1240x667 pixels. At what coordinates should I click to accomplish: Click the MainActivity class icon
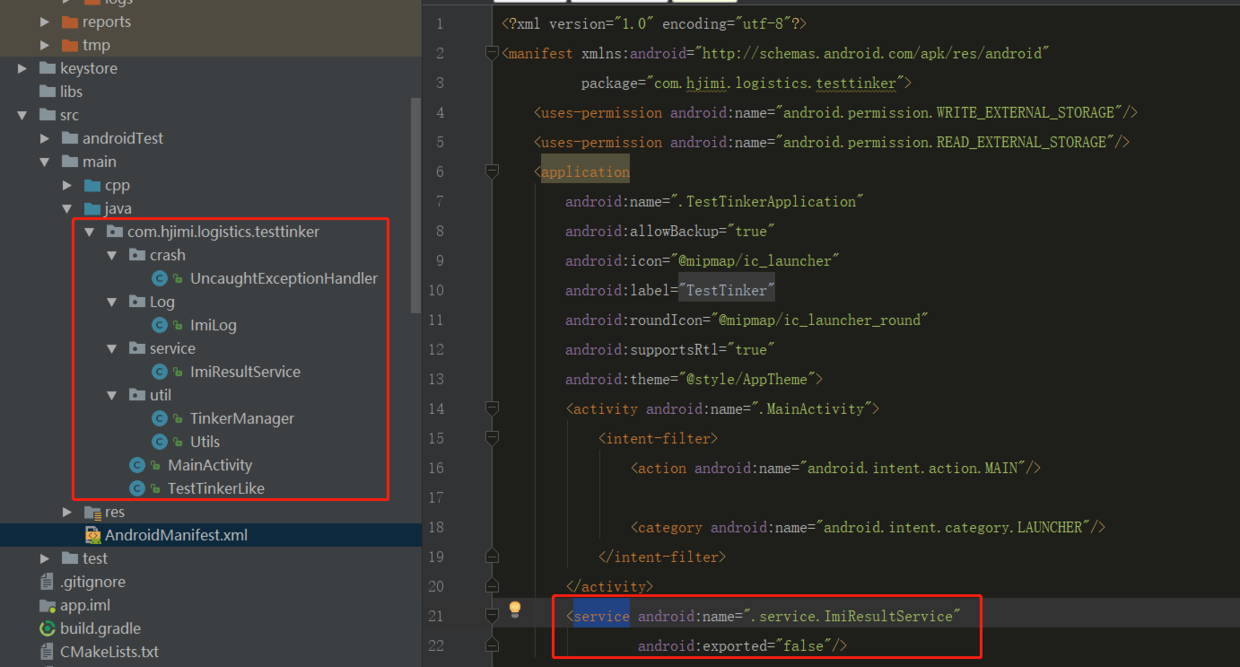[137, 465]
